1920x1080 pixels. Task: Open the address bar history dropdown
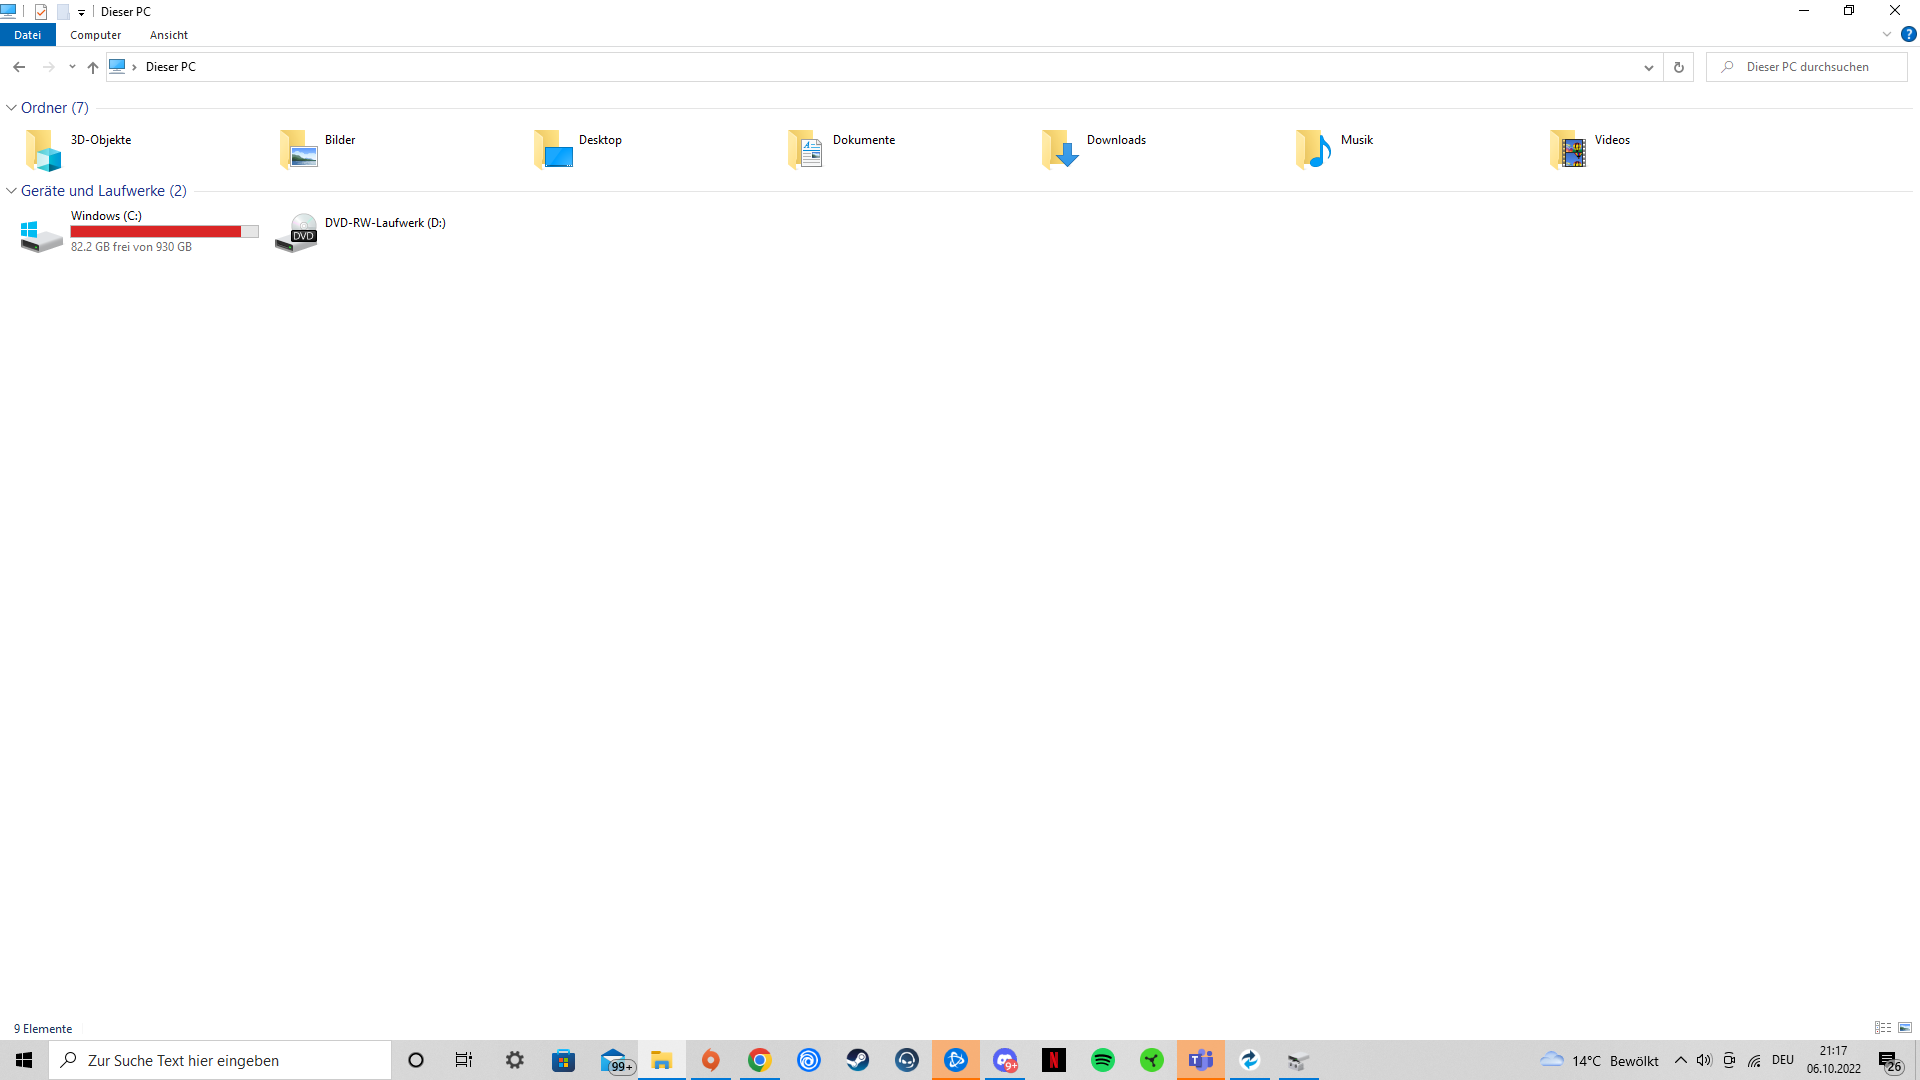pos(1649,67)
